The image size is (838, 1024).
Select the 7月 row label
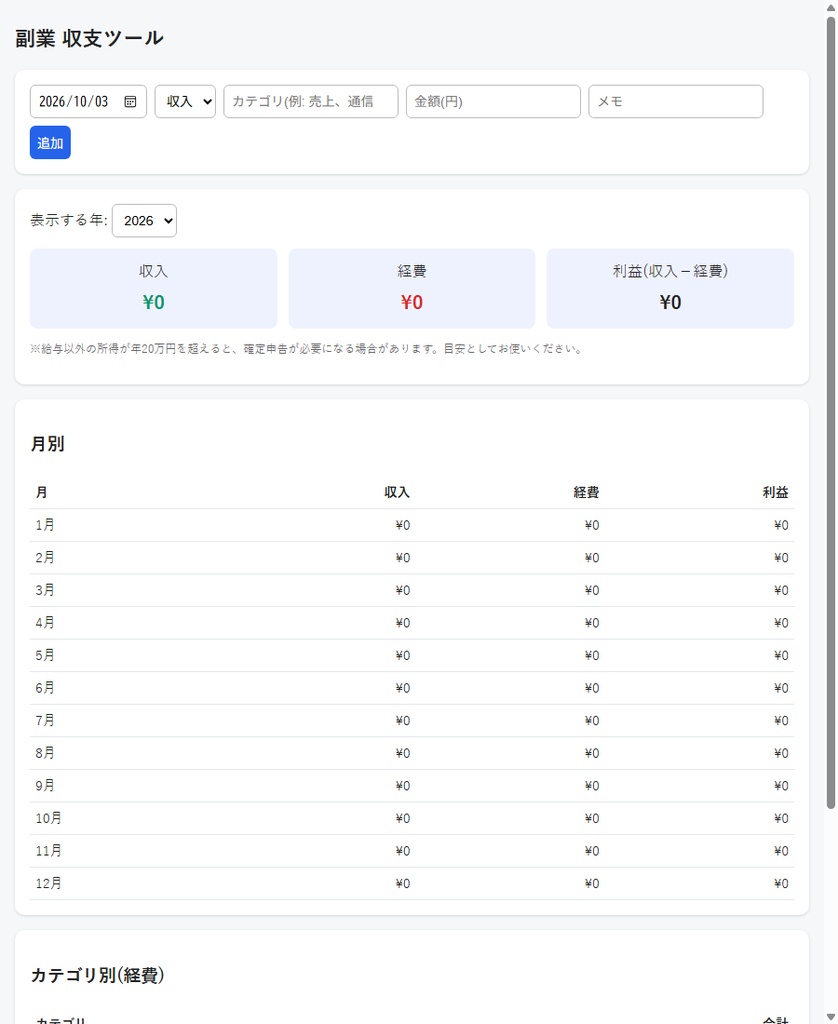pos(45,721)
